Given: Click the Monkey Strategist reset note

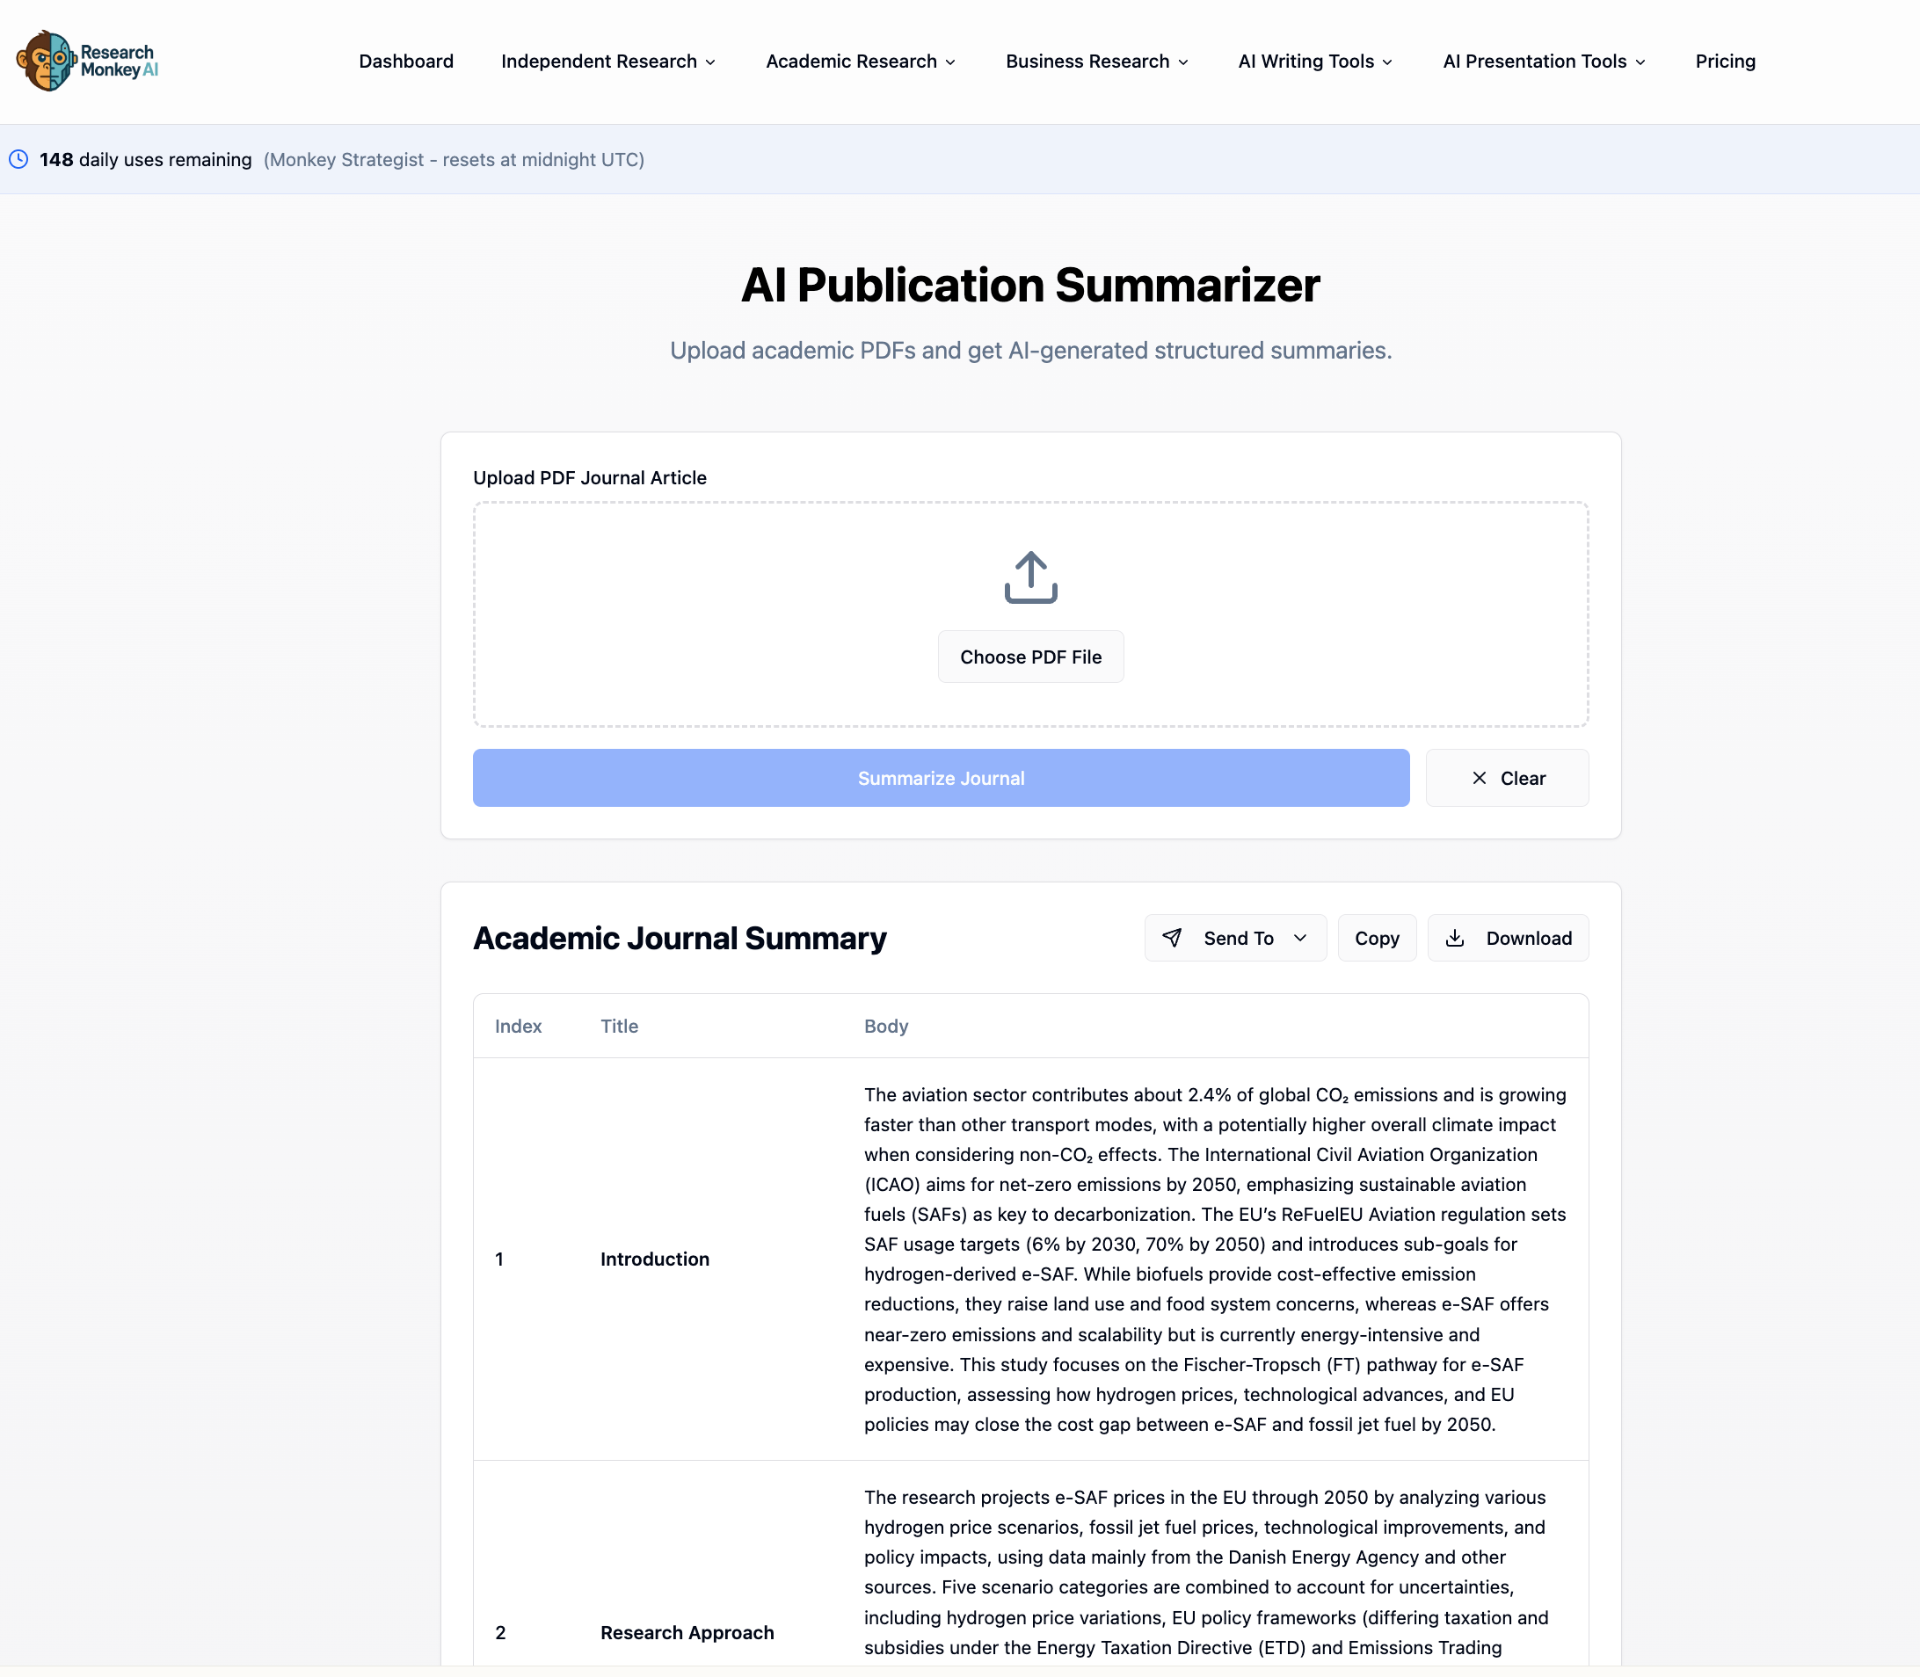Looking at the screenshot, I should (x=454, y=159).
